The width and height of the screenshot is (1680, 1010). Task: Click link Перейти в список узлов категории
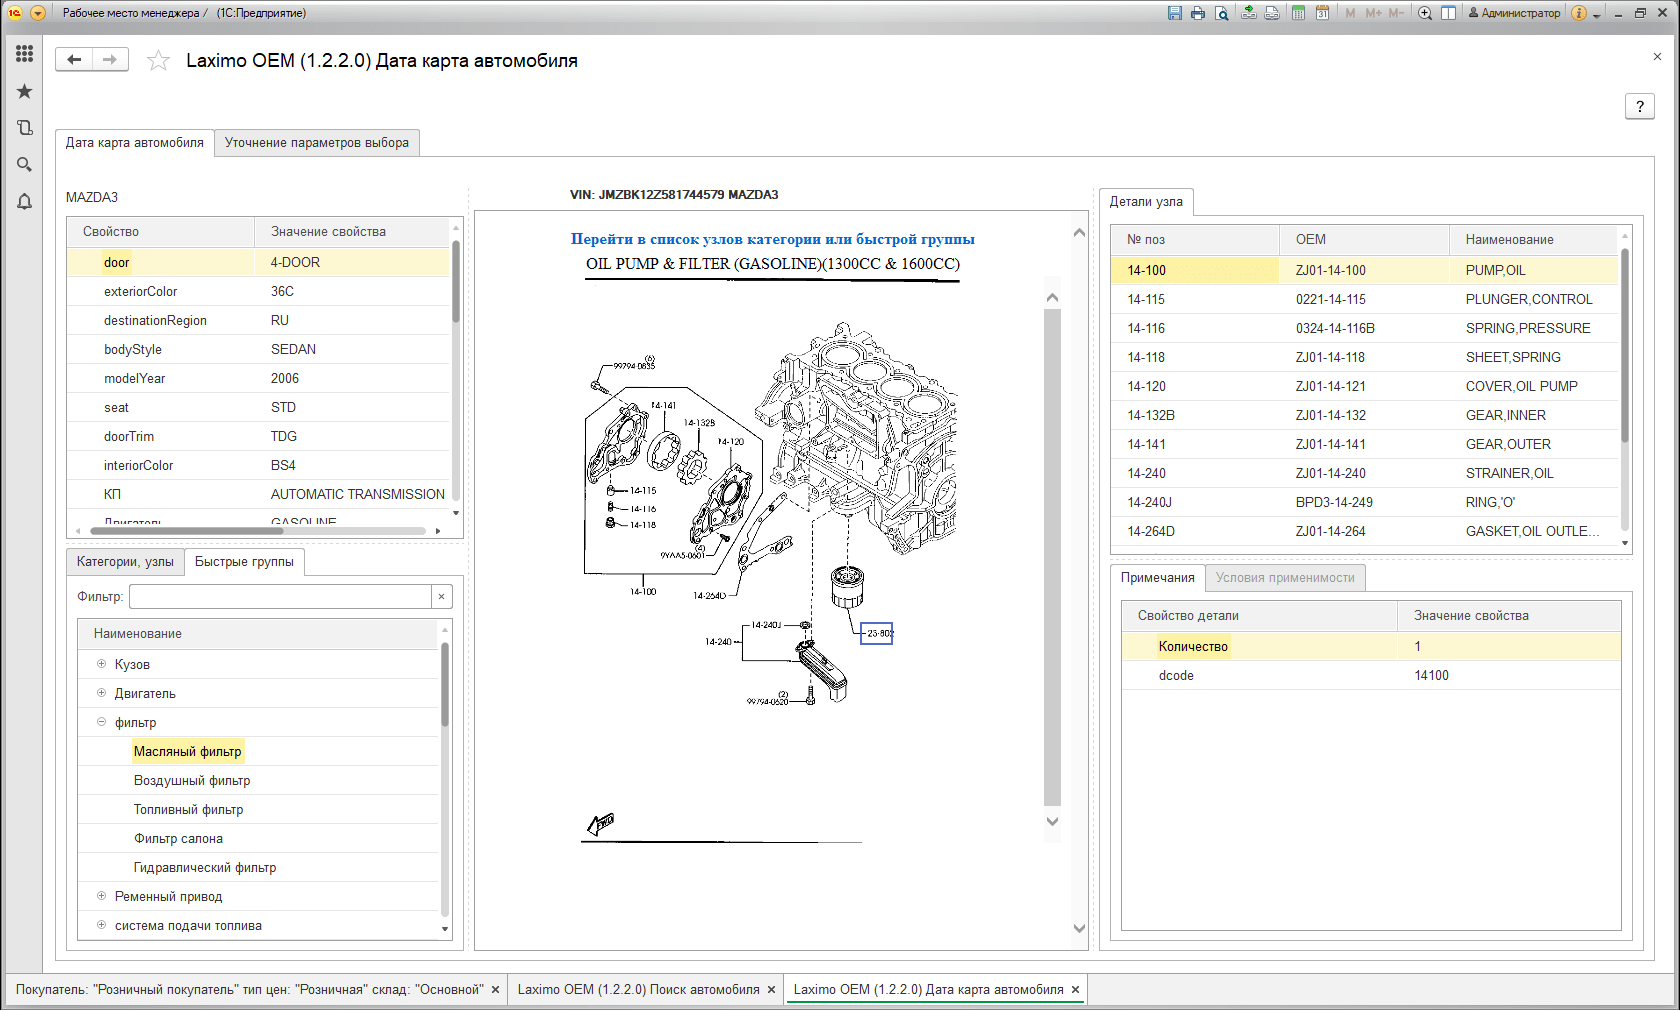click(772, 239)
